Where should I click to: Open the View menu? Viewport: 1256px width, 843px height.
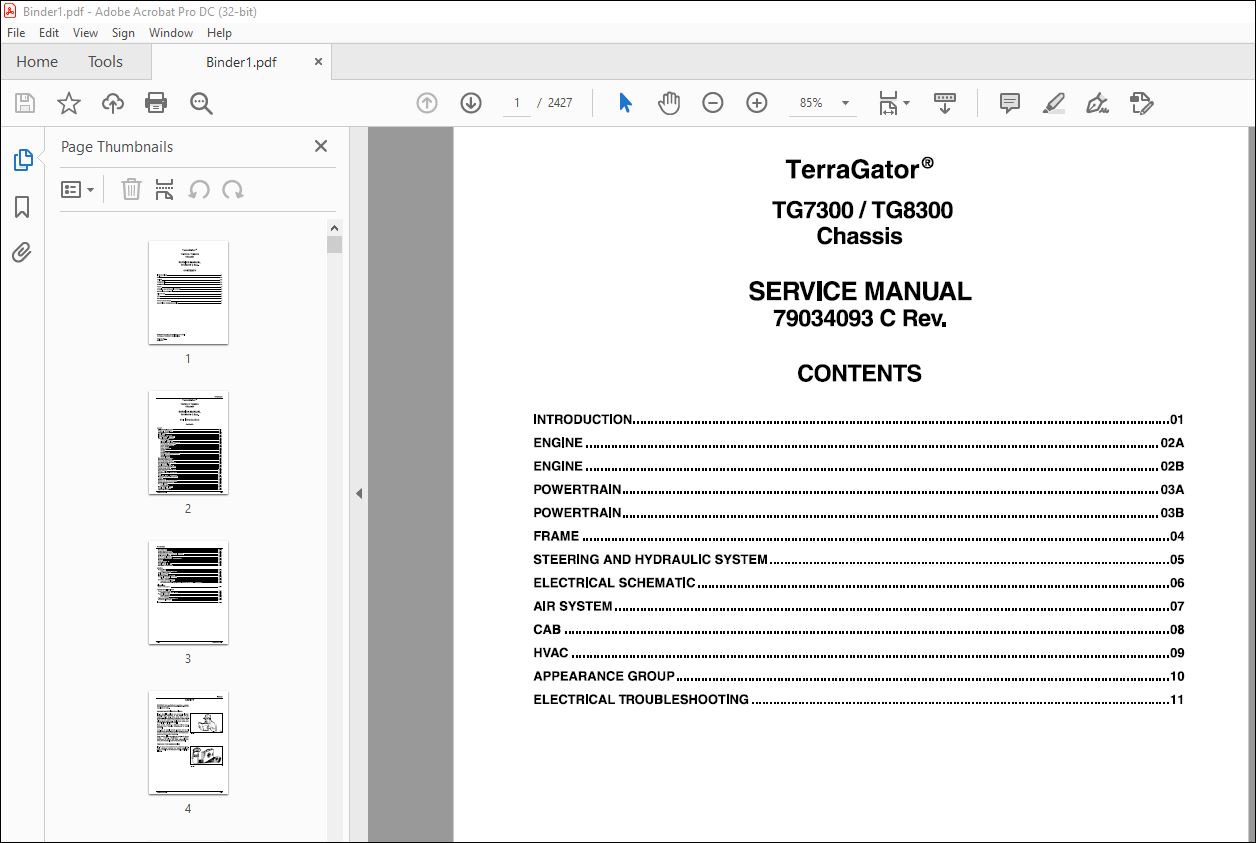(86, 33)
